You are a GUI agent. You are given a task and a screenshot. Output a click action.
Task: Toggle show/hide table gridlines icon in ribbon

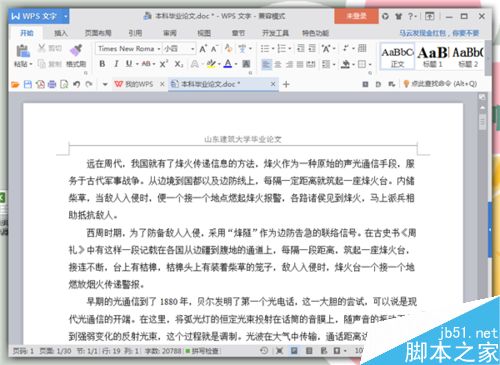(362, 49)
